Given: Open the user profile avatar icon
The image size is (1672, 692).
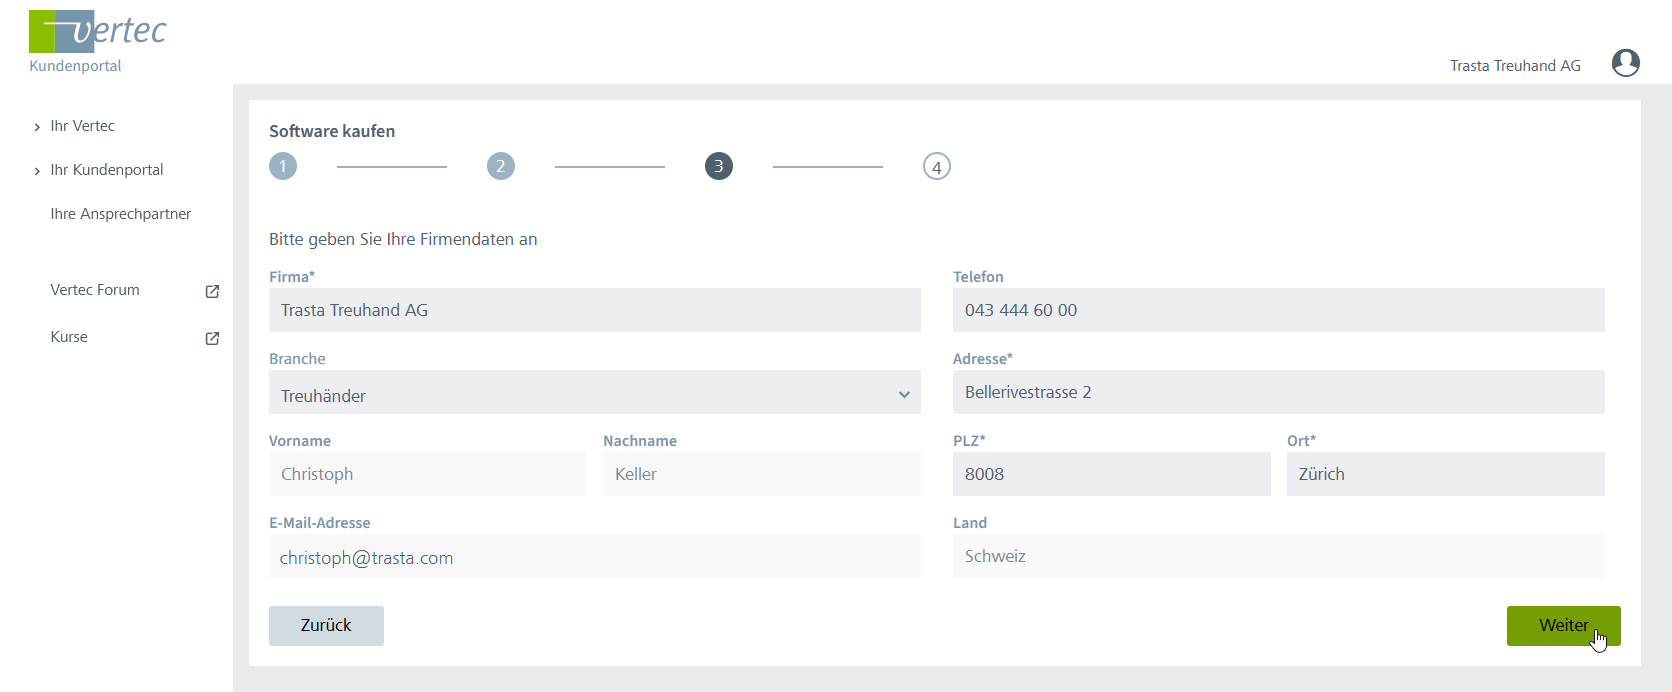Looking at the screenshot, I should tap(1625, 63).
